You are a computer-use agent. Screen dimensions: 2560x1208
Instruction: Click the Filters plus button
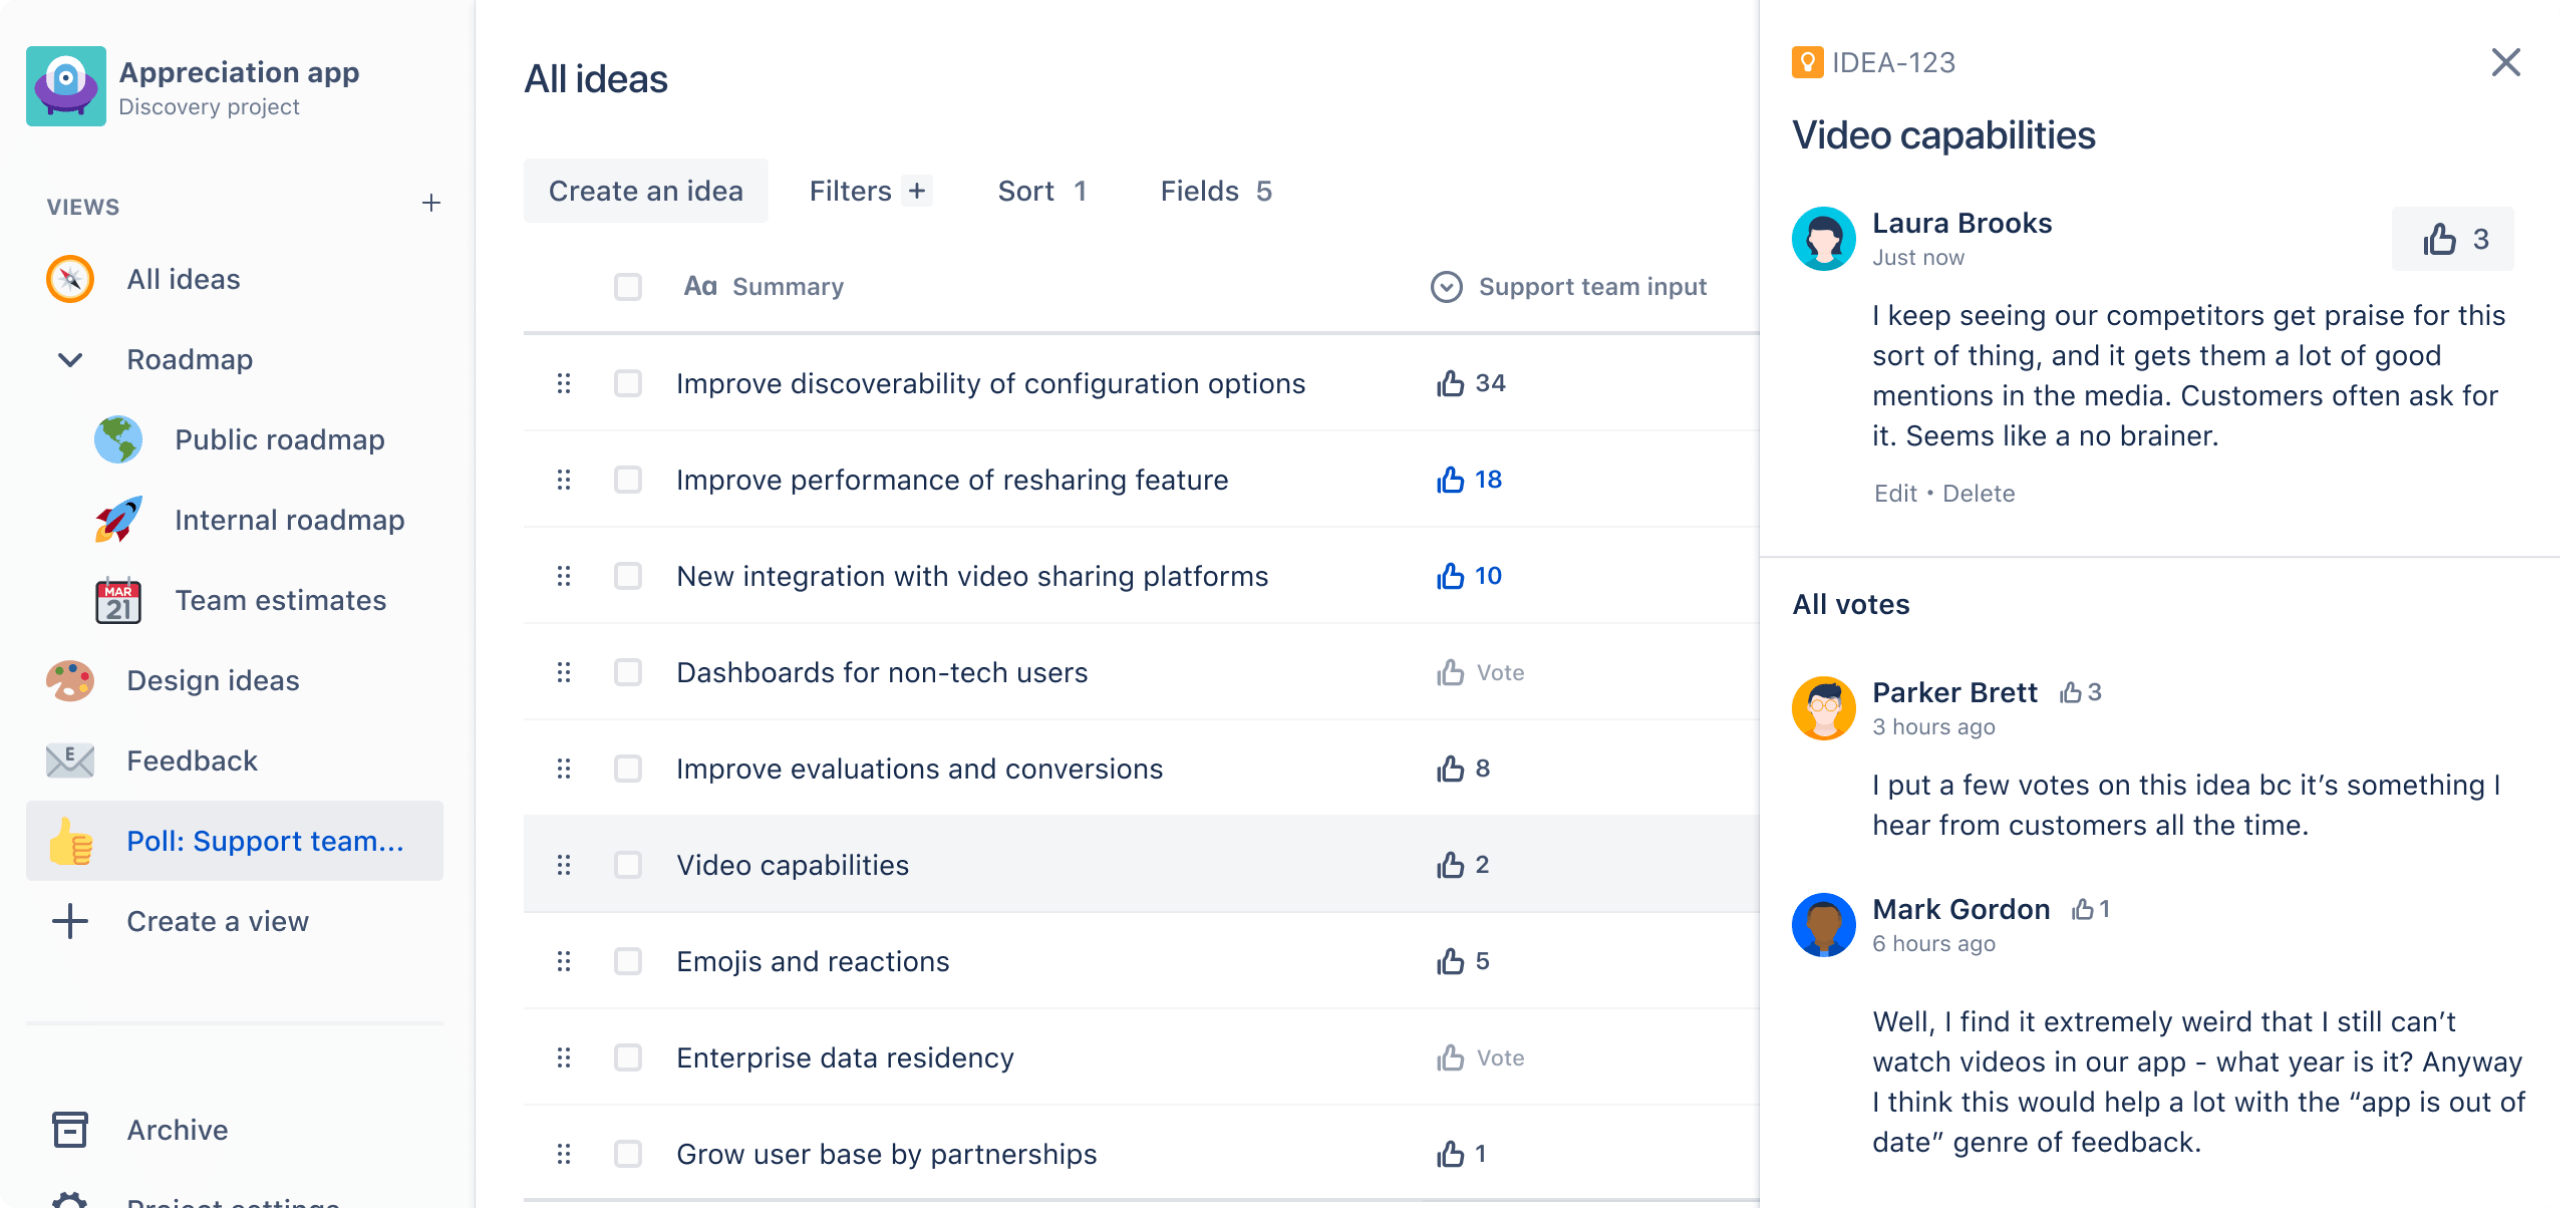916,191
